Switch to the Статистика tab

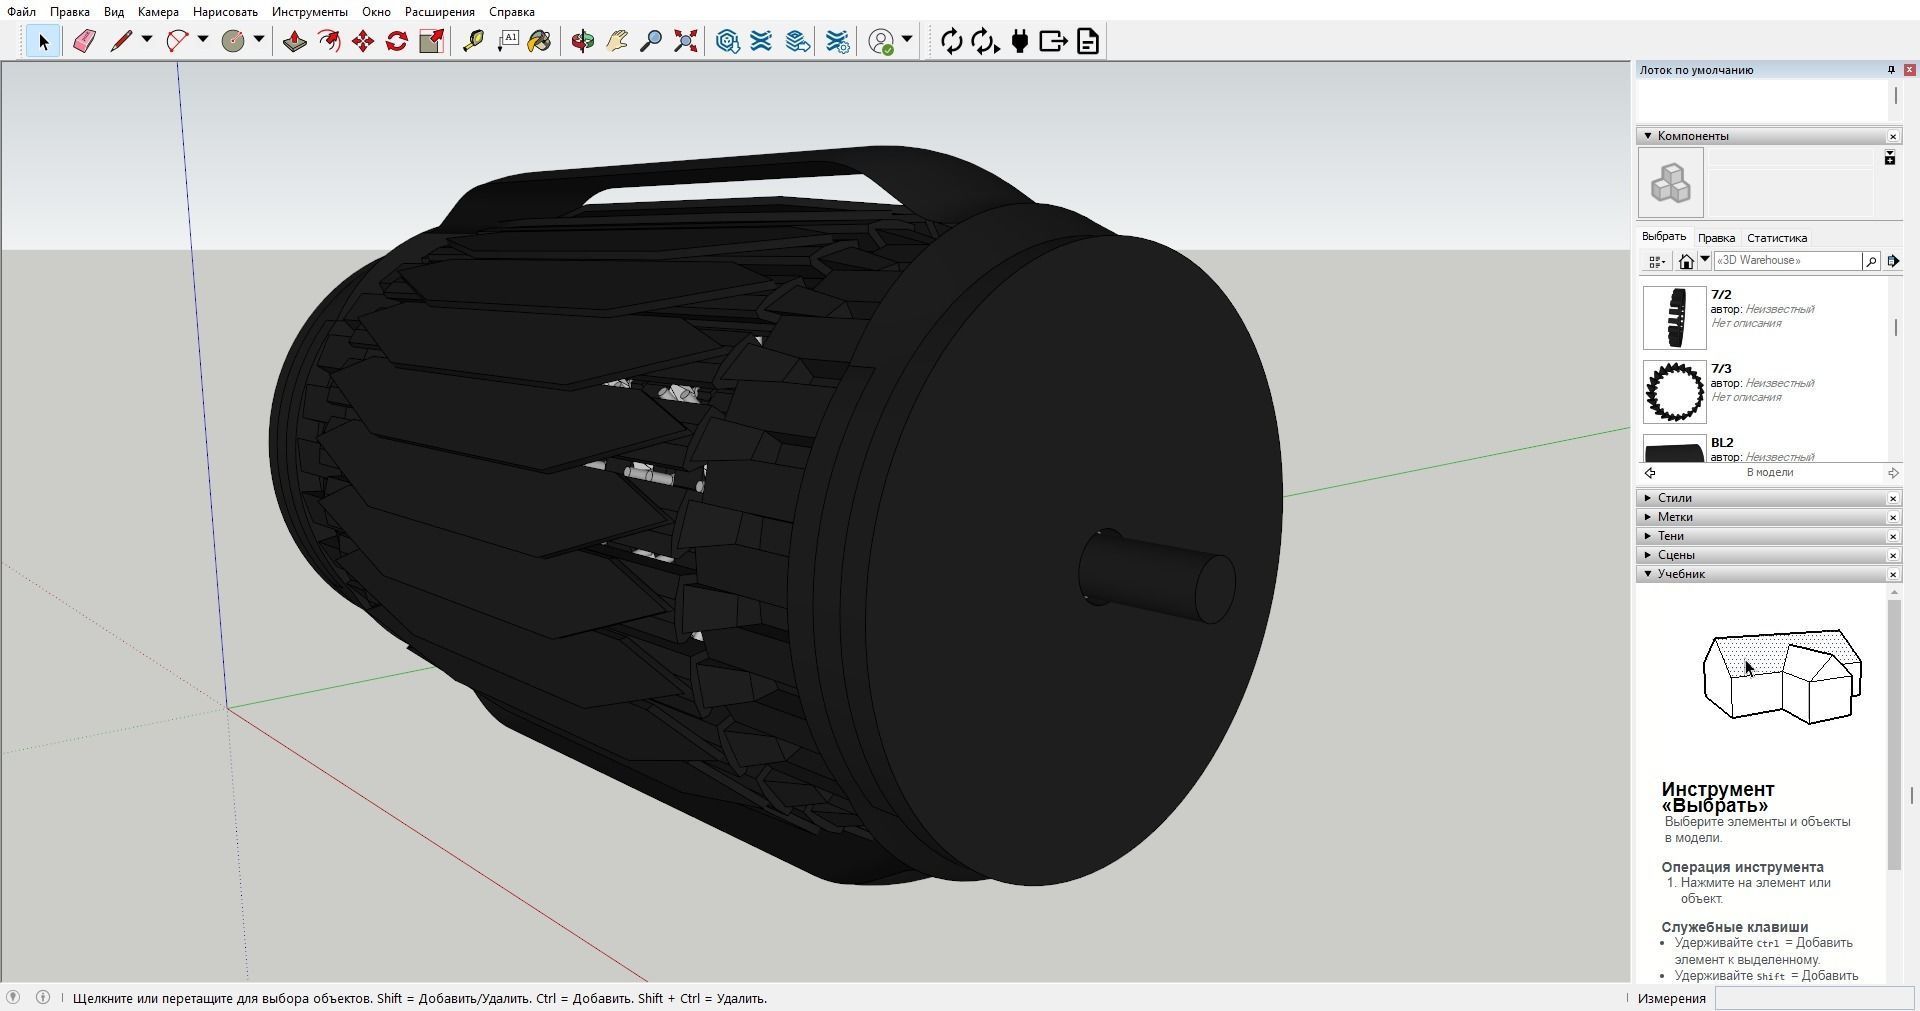1777,238
